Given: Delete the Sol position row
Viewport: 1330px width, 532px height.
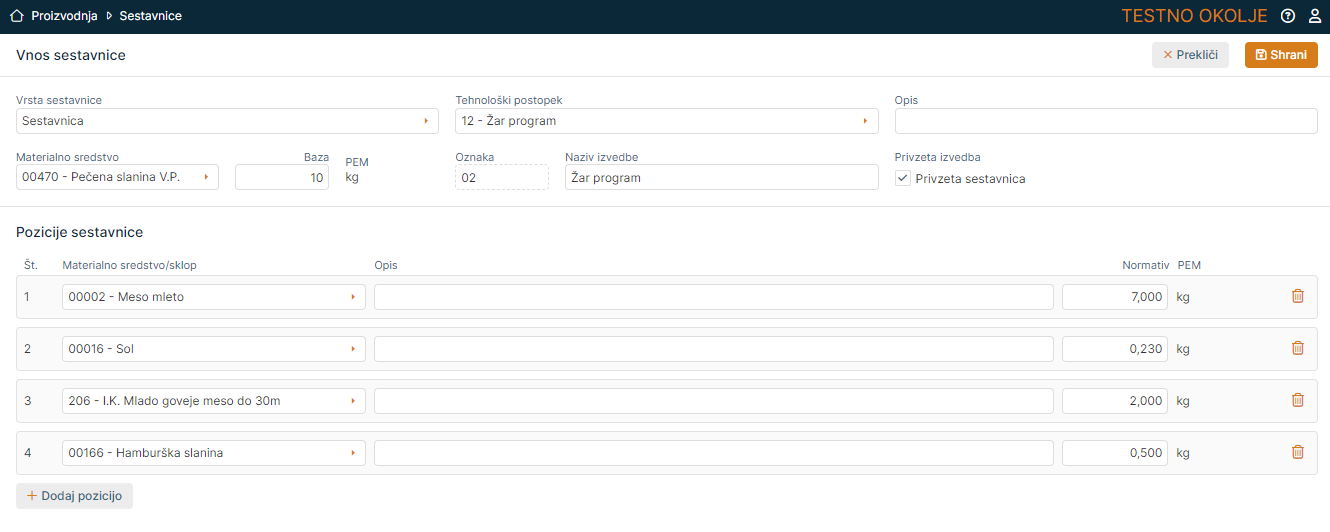Looking at the screenshot, I should 1298,348.
